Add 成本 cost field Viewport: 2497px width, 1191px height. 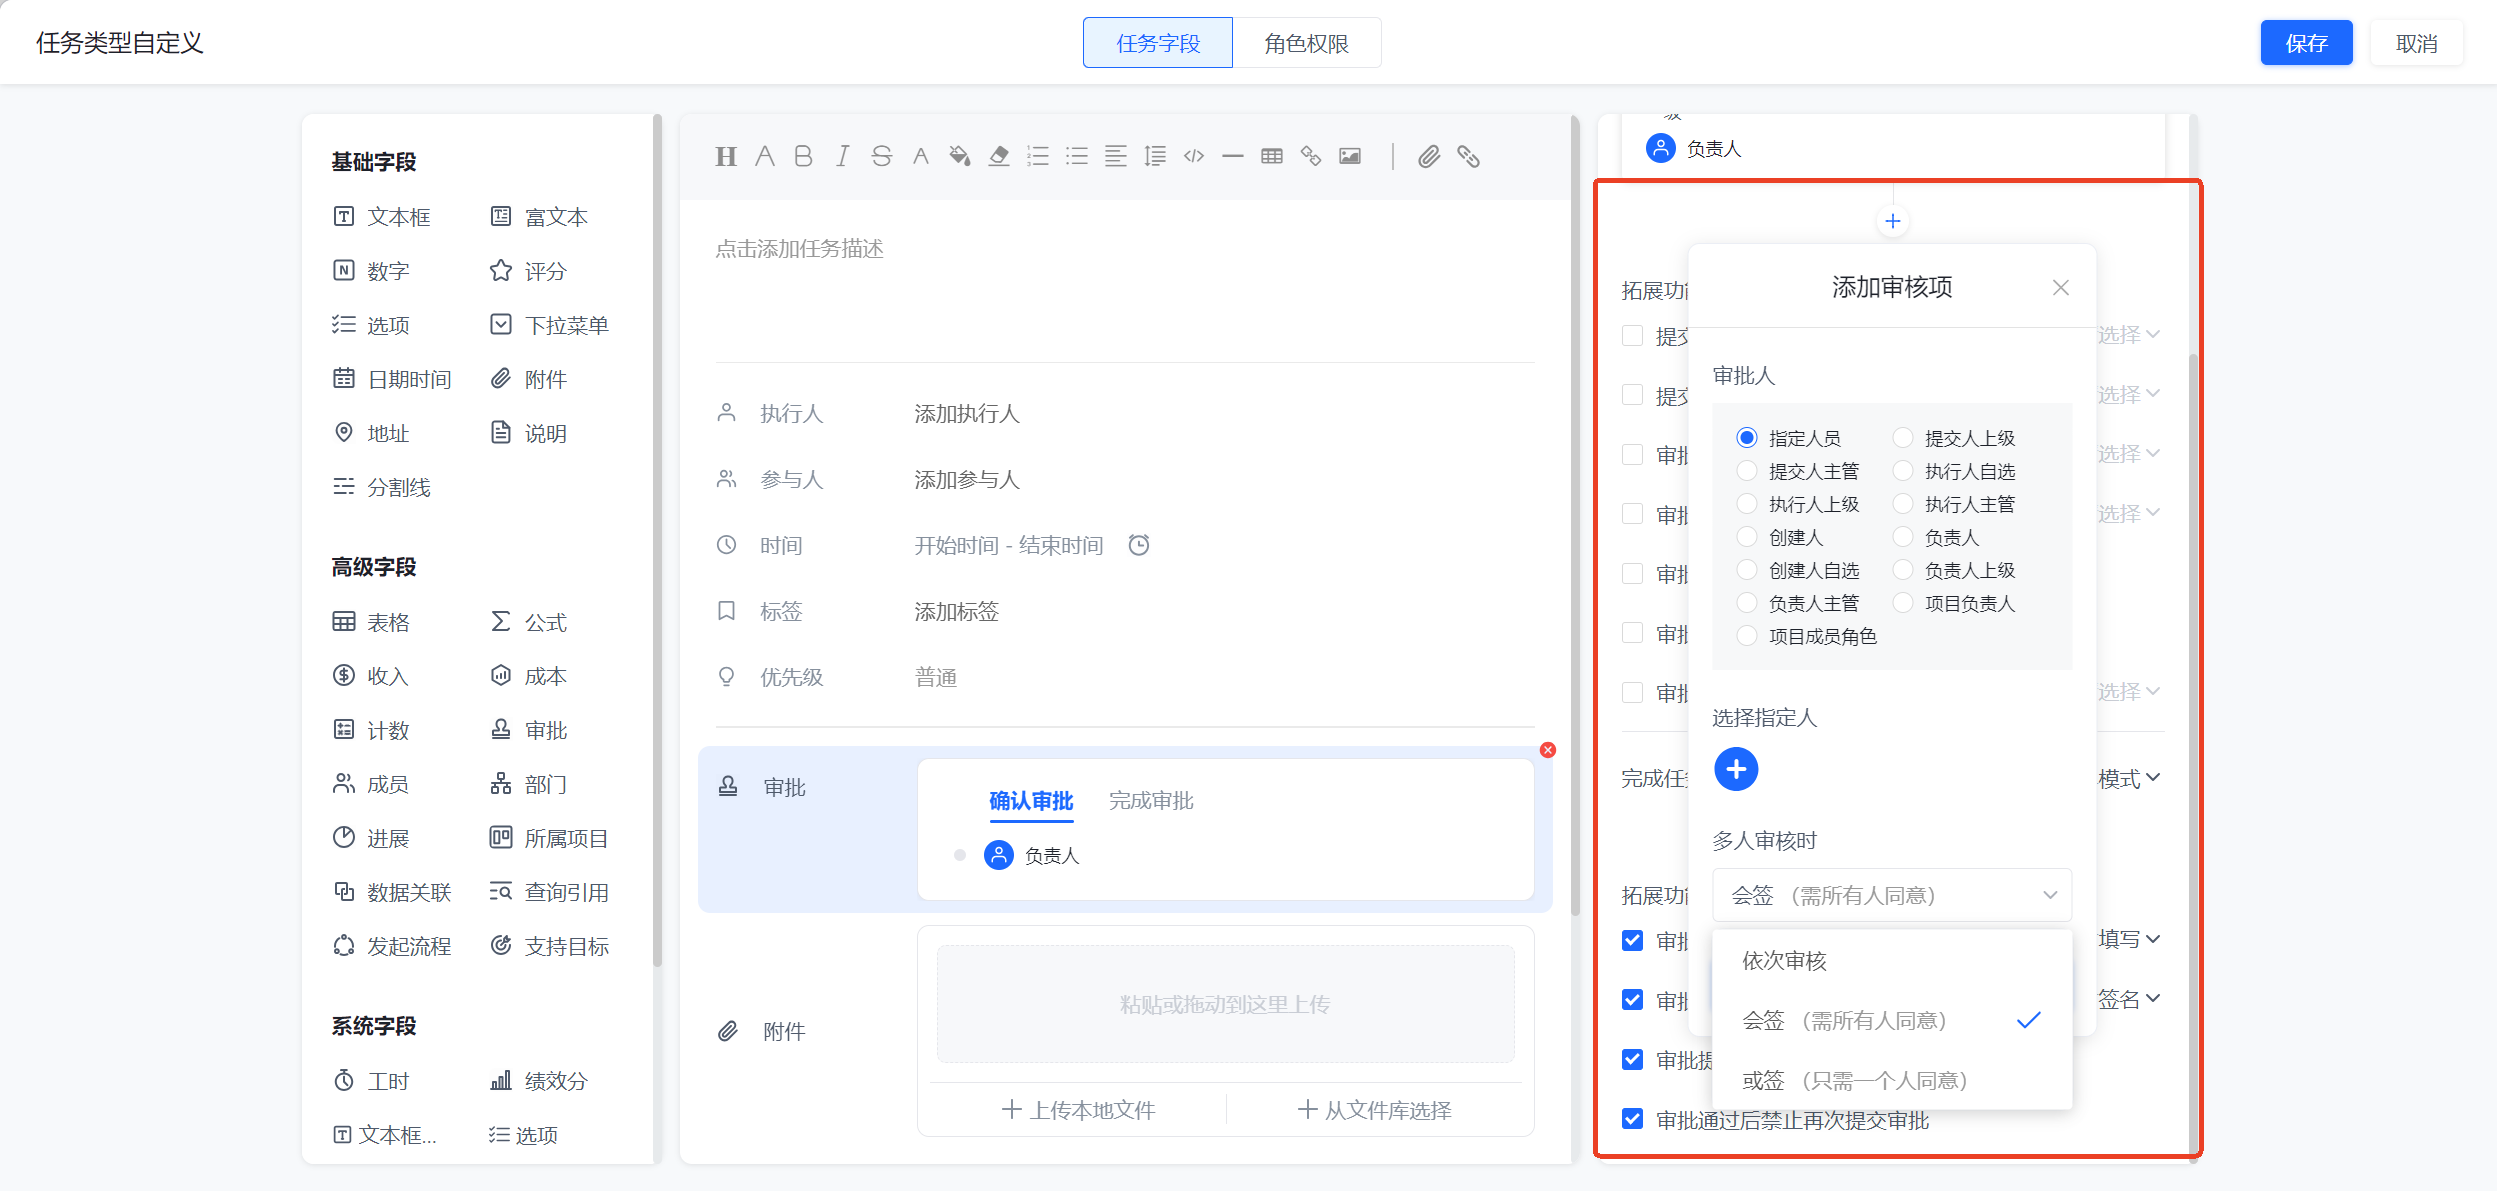point(529,676)
